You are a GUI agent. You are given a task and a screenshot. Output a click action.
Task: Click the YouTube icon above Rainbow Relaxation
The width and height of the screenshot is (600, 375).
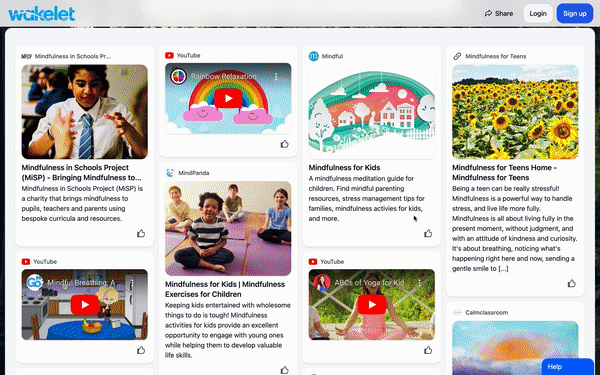[170, 55]
